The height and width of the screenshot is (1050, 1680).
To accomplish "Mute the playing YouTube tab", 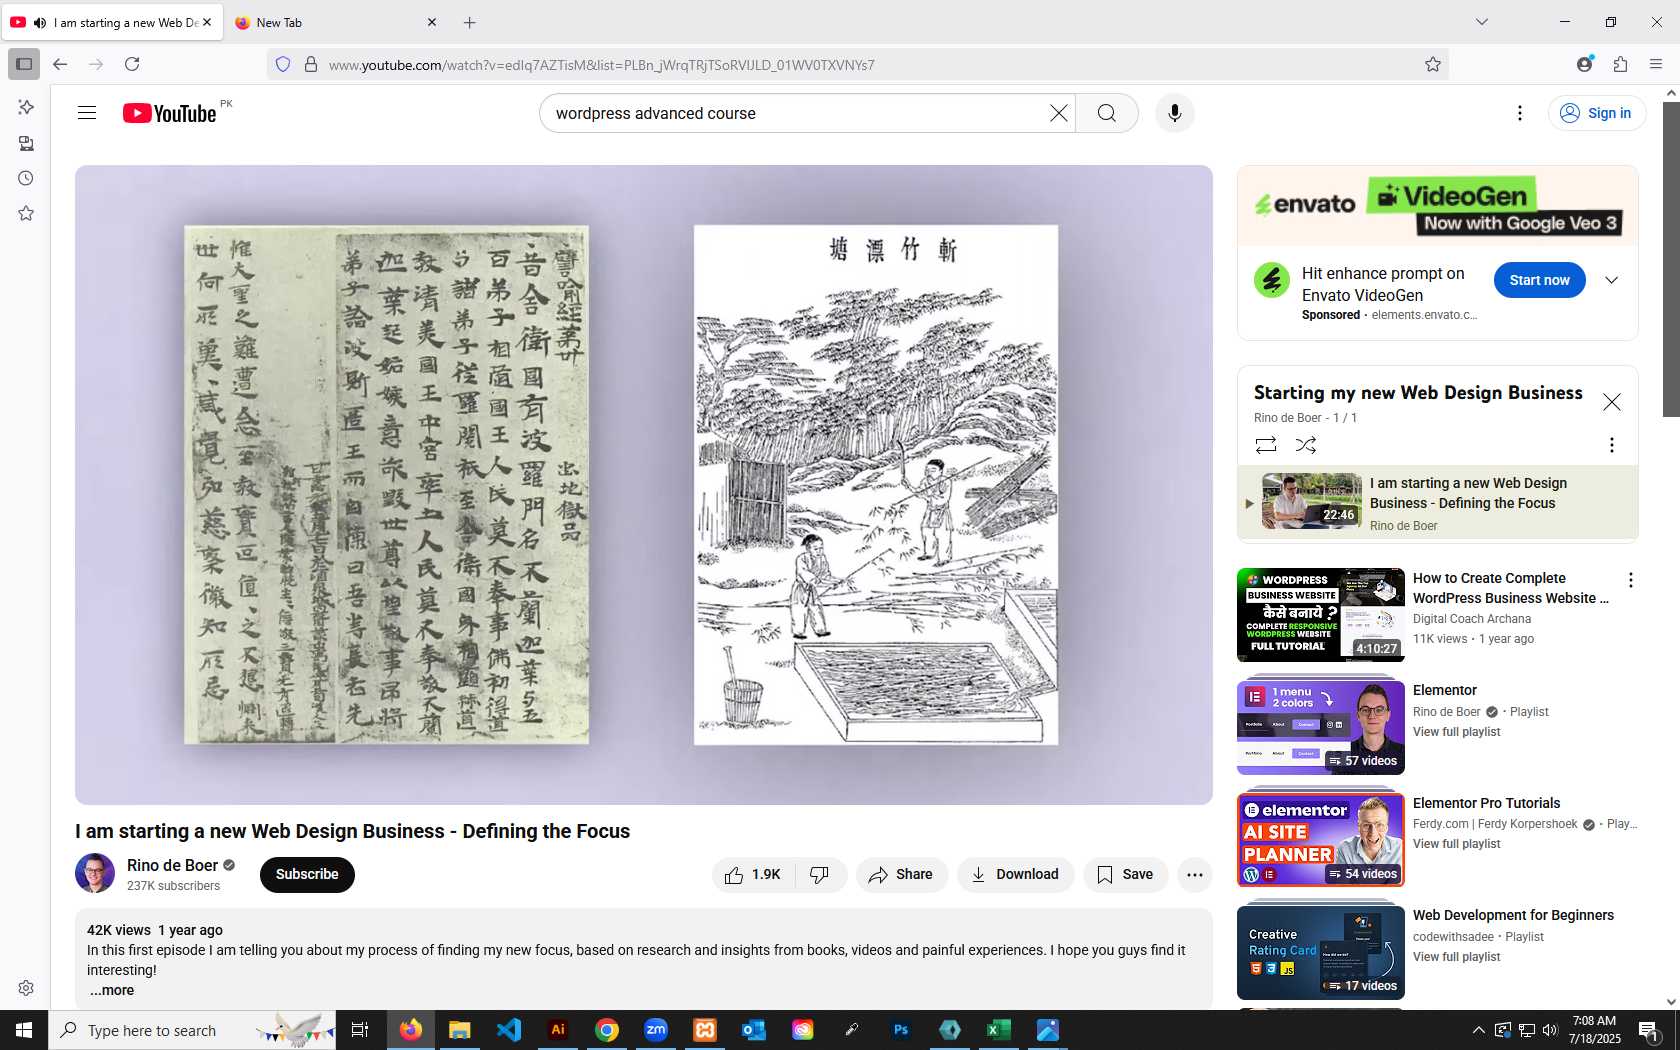I will [x=40, y=22].
